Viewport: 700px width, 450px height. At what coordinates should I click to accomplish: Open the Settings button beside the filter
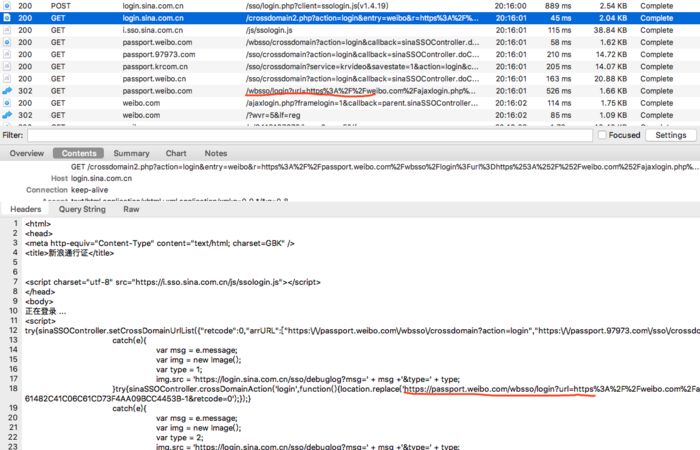(x=671, y=135)
